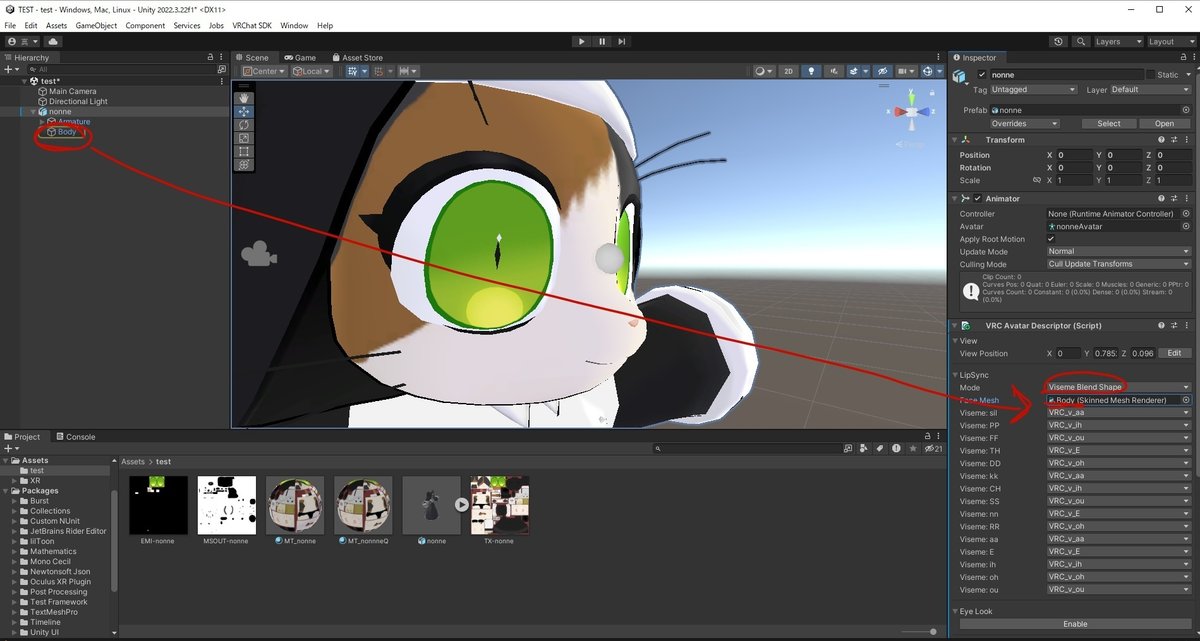Open the Layers dropdown in top toolbar

[1117, 41]
